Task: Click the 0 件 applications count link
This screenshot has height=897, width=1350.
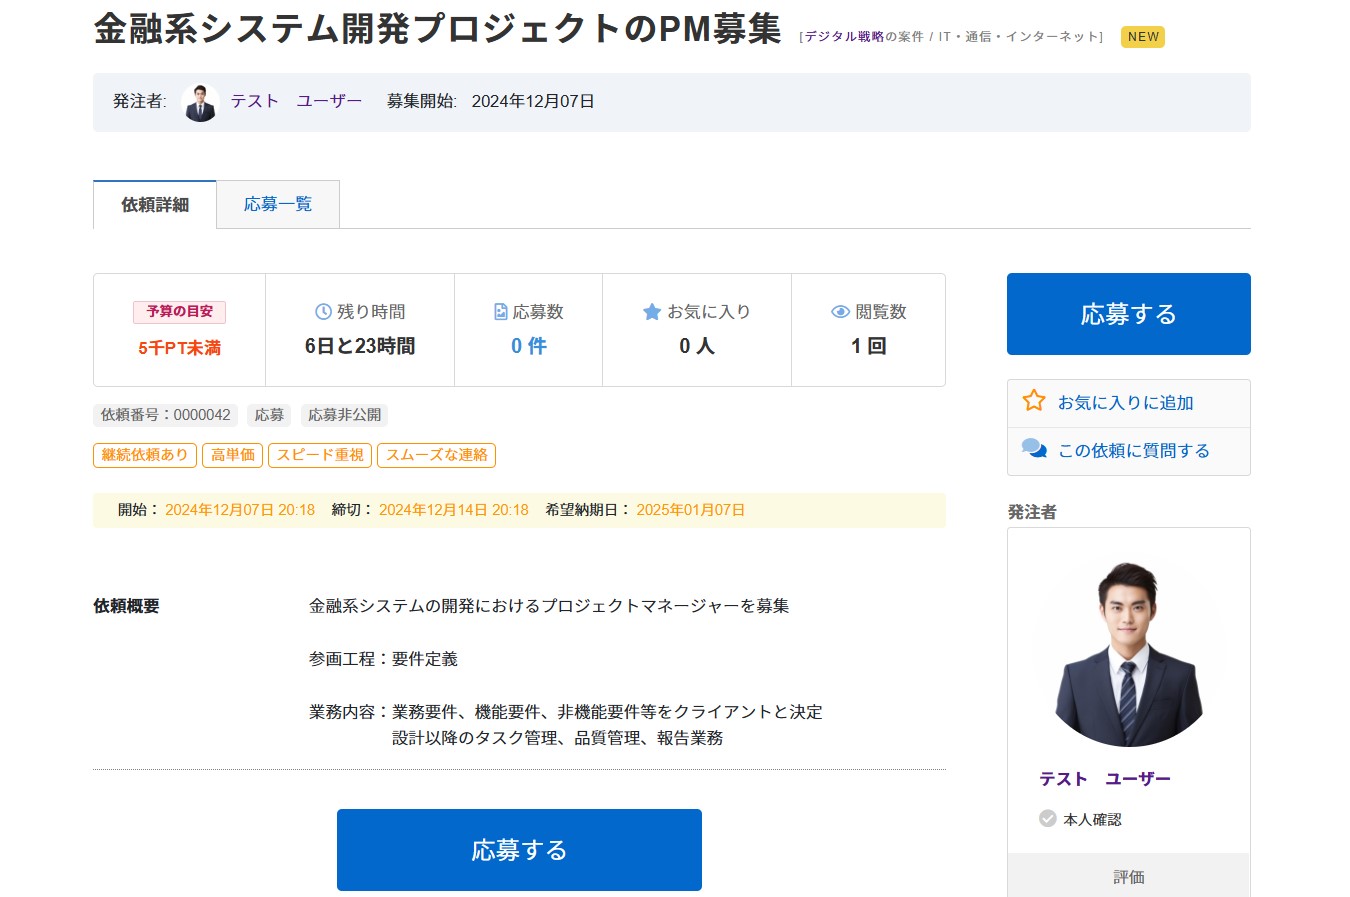Action: coord(528,346)
